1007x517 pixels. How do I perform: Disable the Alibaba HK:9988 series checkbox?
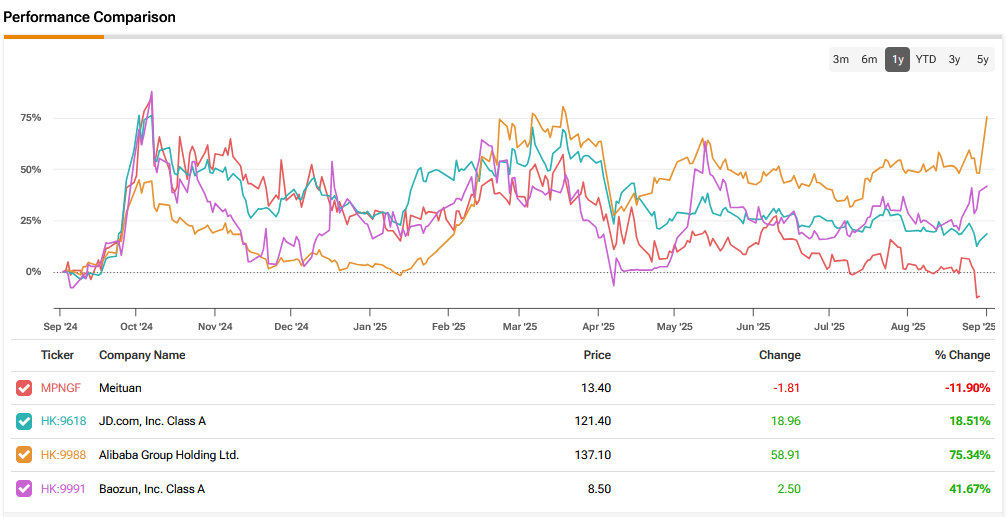[x=24, y=455]
